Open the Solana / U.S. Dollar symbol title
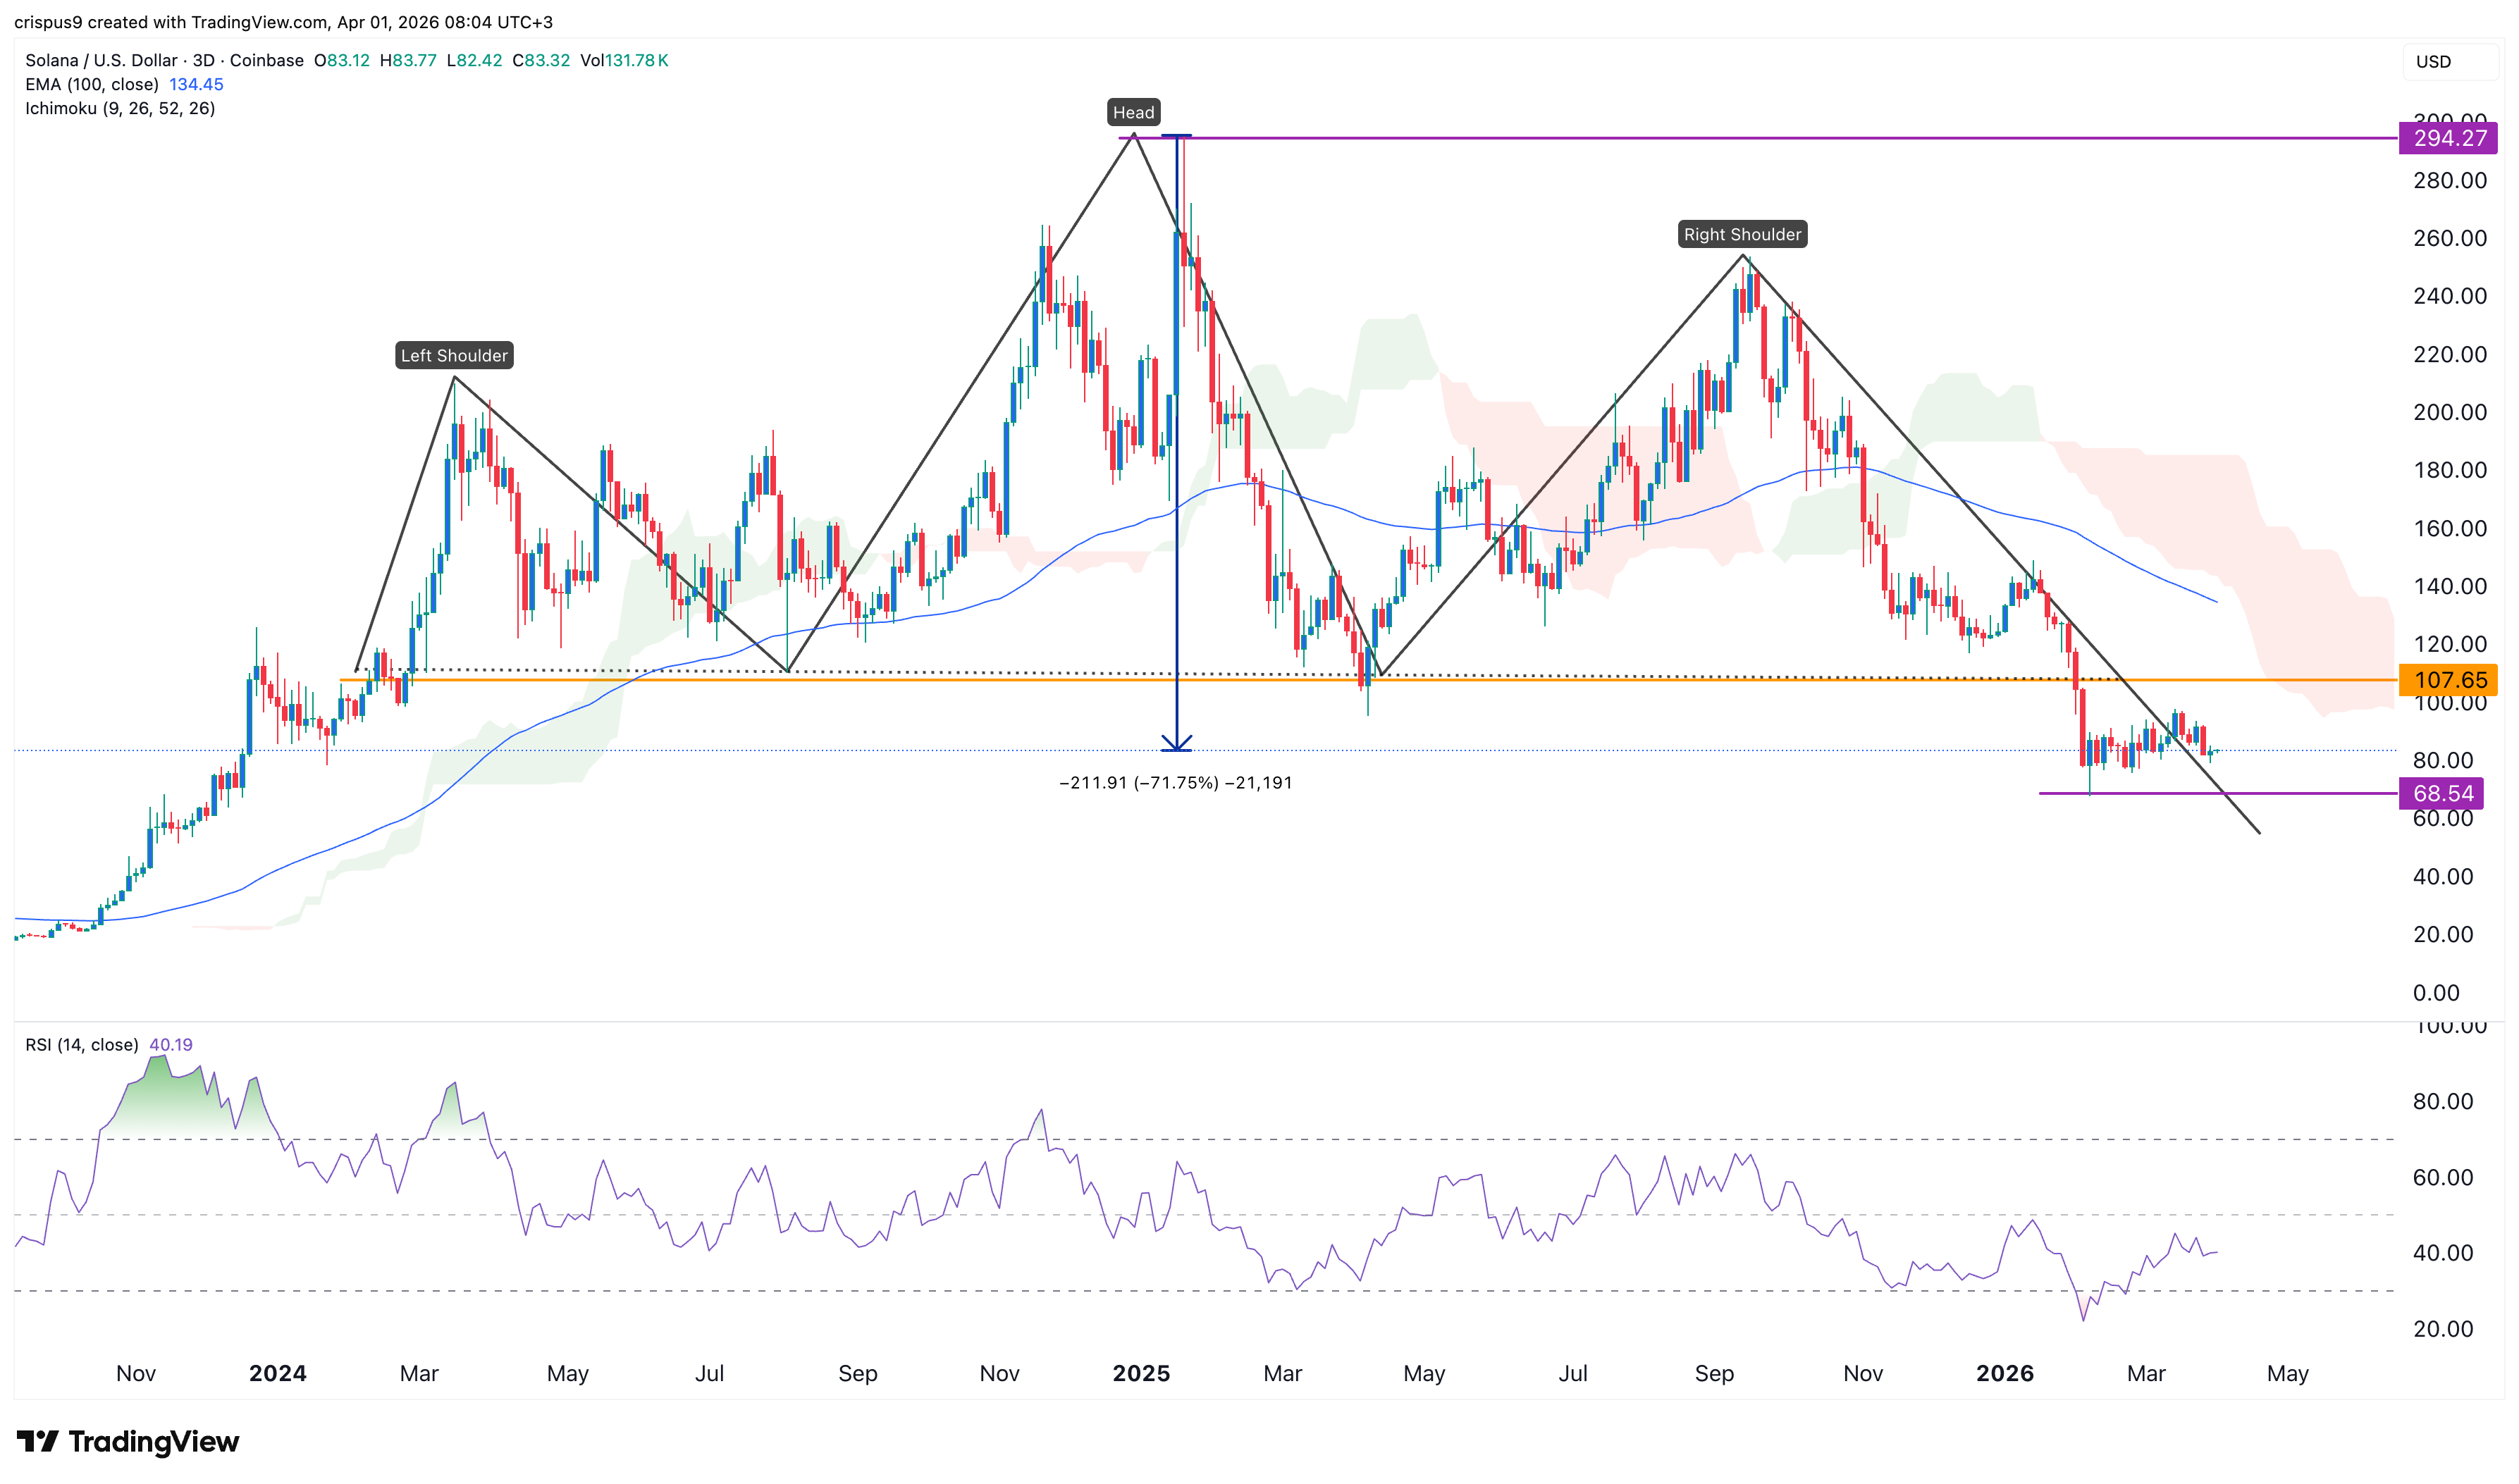The image size is (2519, 1484). coord(100,61)
